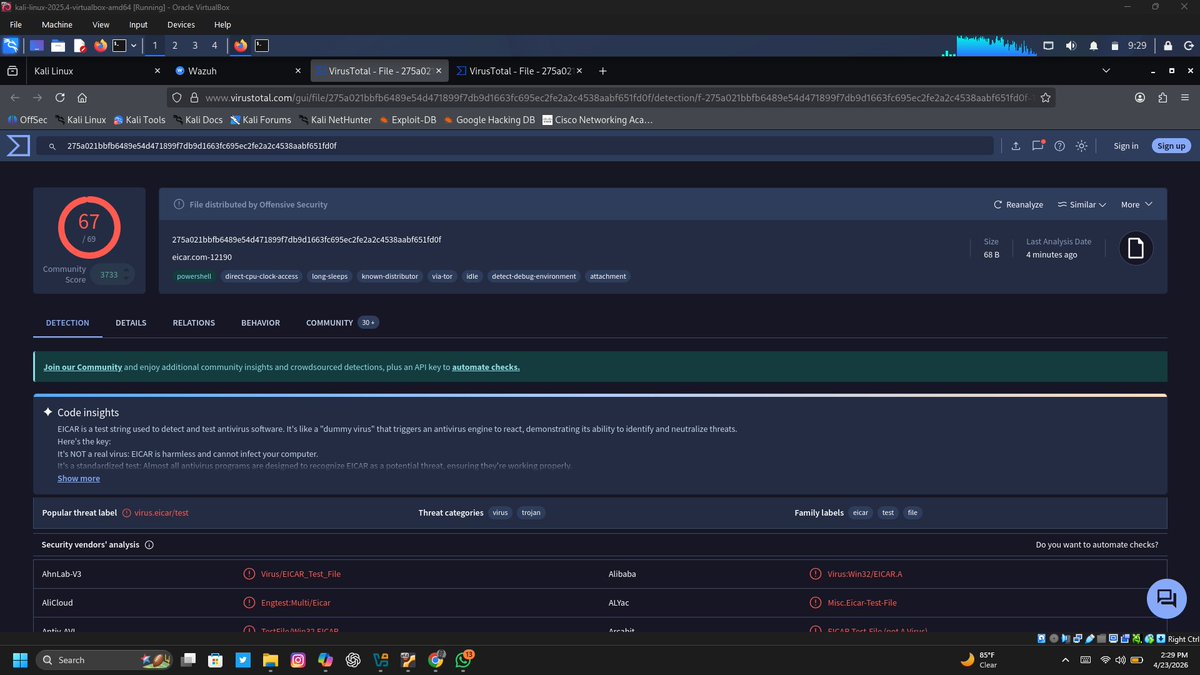Viewport: 1200px width, 675px height.
Task: Open the VirusTotal notifications icon with red dot
Action: 1038,146
